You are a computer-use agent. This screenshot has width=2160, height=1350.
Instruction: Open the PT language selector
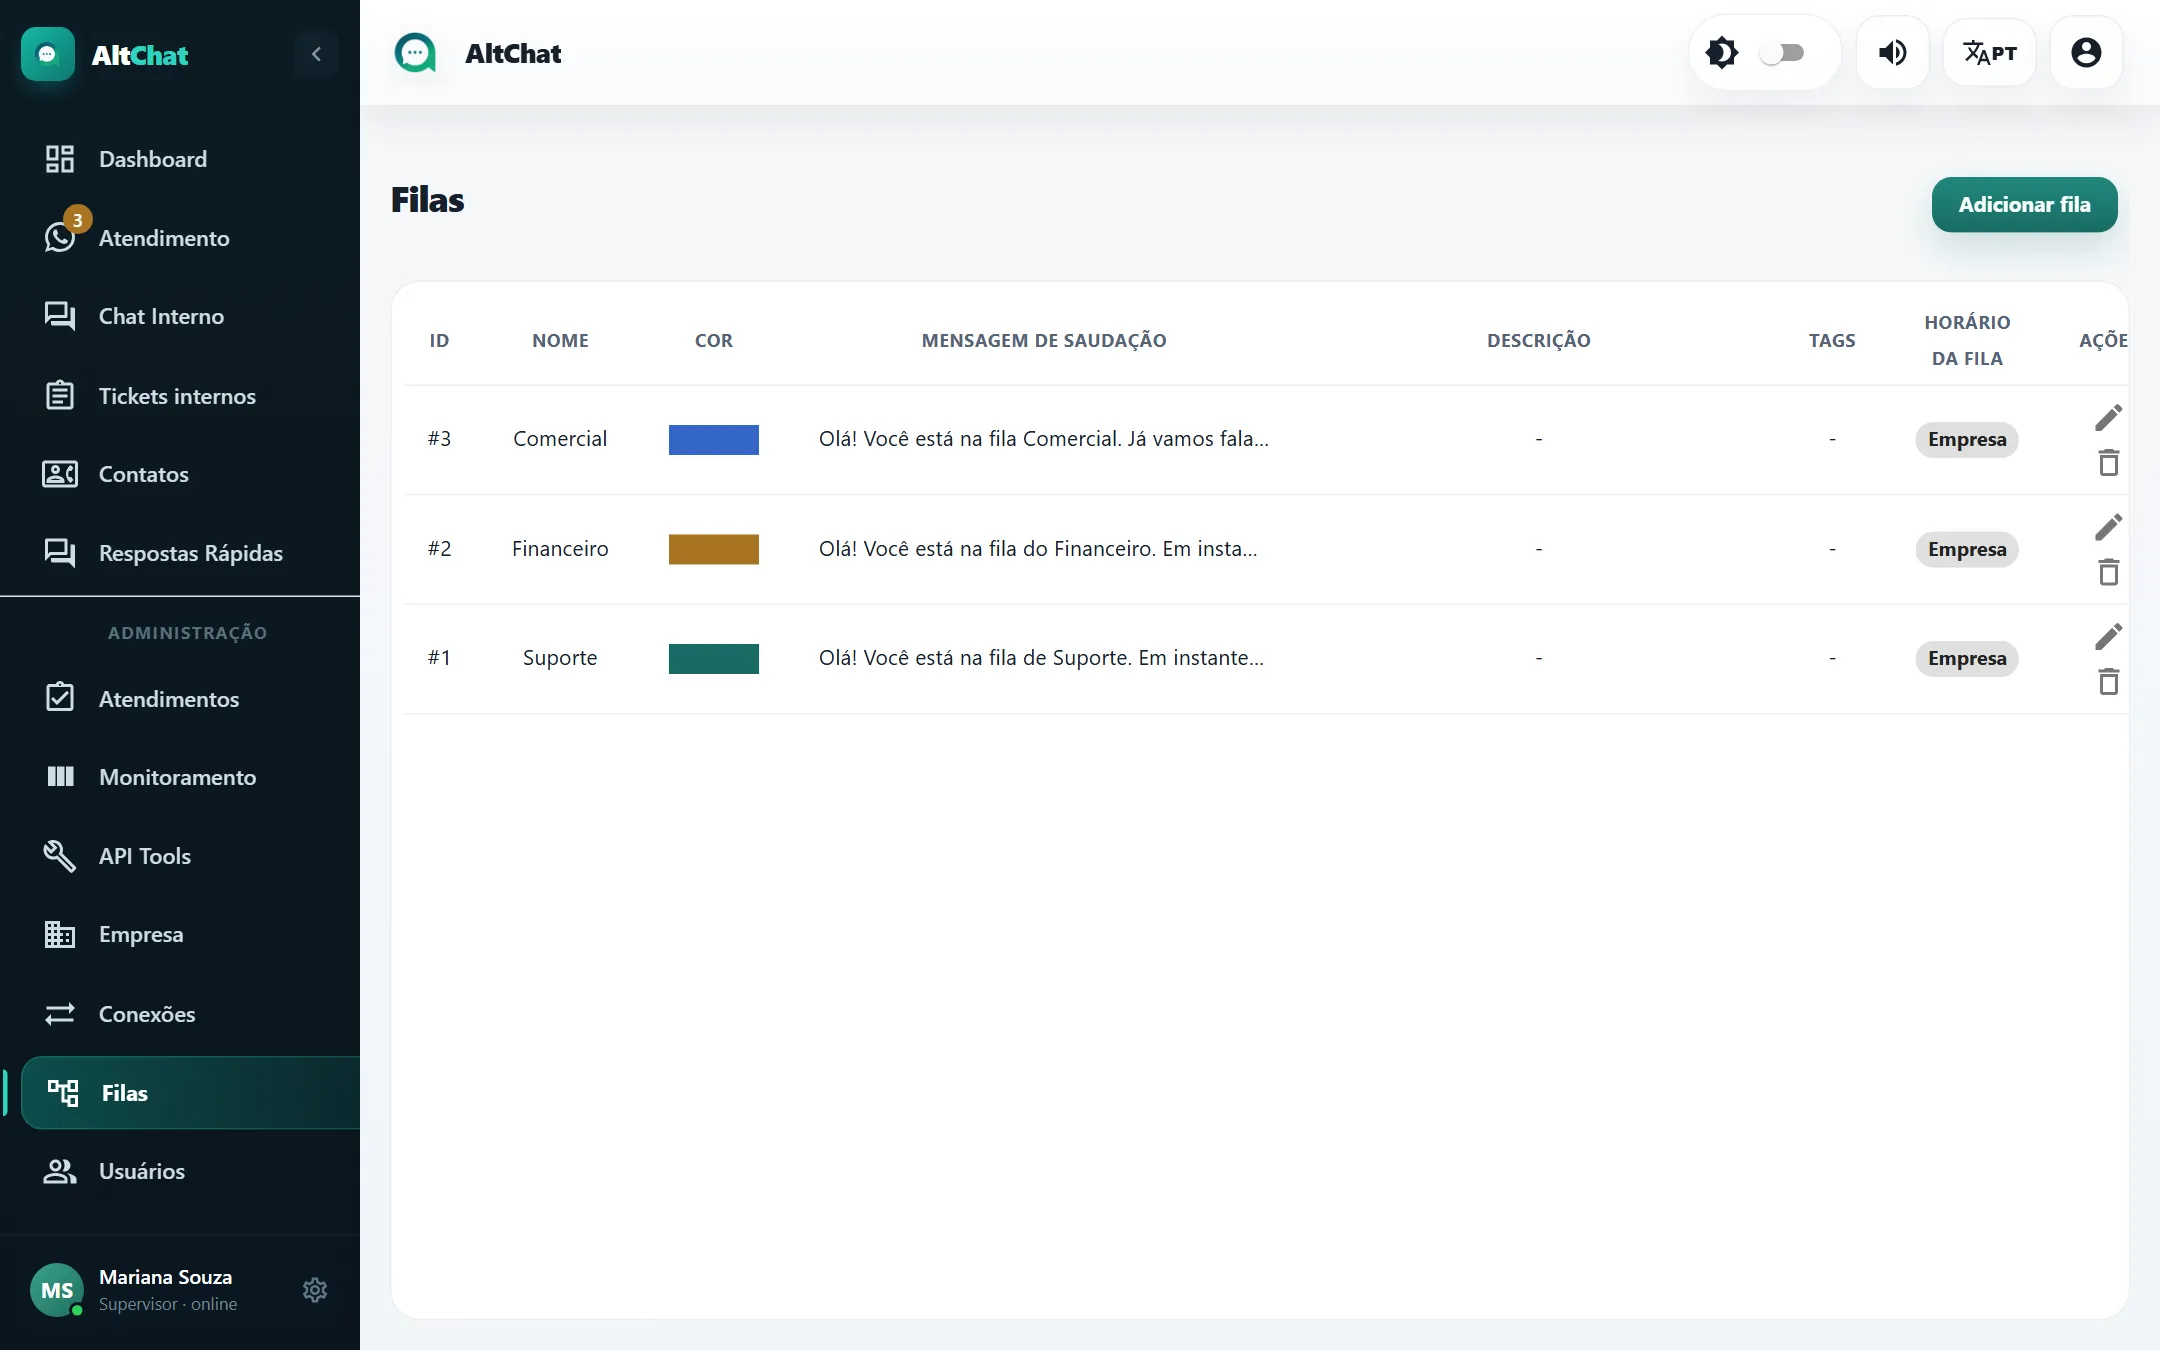[1990, 53]
